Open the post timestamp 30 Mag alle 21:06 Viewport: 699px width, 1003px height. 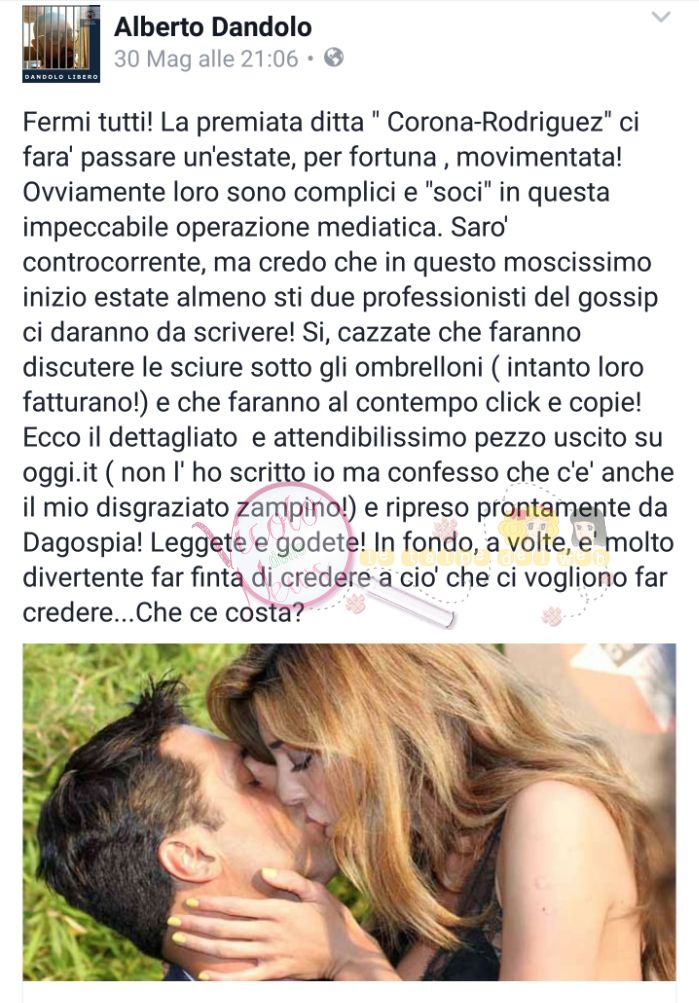point(206,59)
